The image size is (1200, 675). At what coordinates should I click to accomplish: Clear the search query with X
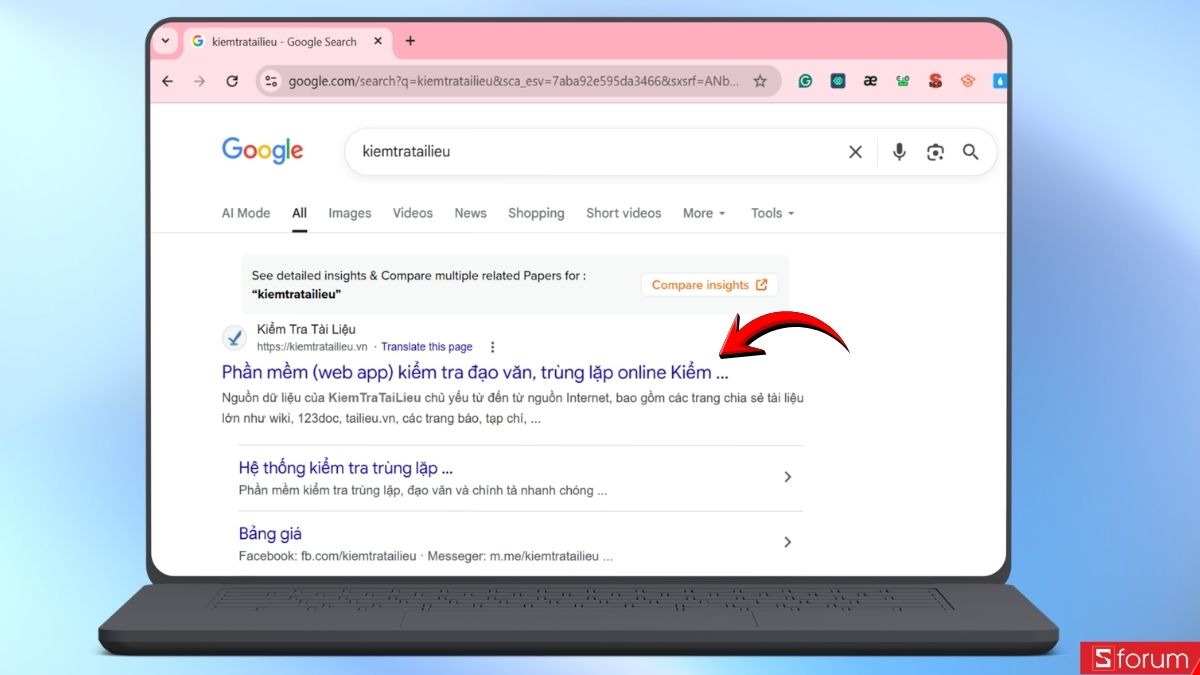click(855, 152)
